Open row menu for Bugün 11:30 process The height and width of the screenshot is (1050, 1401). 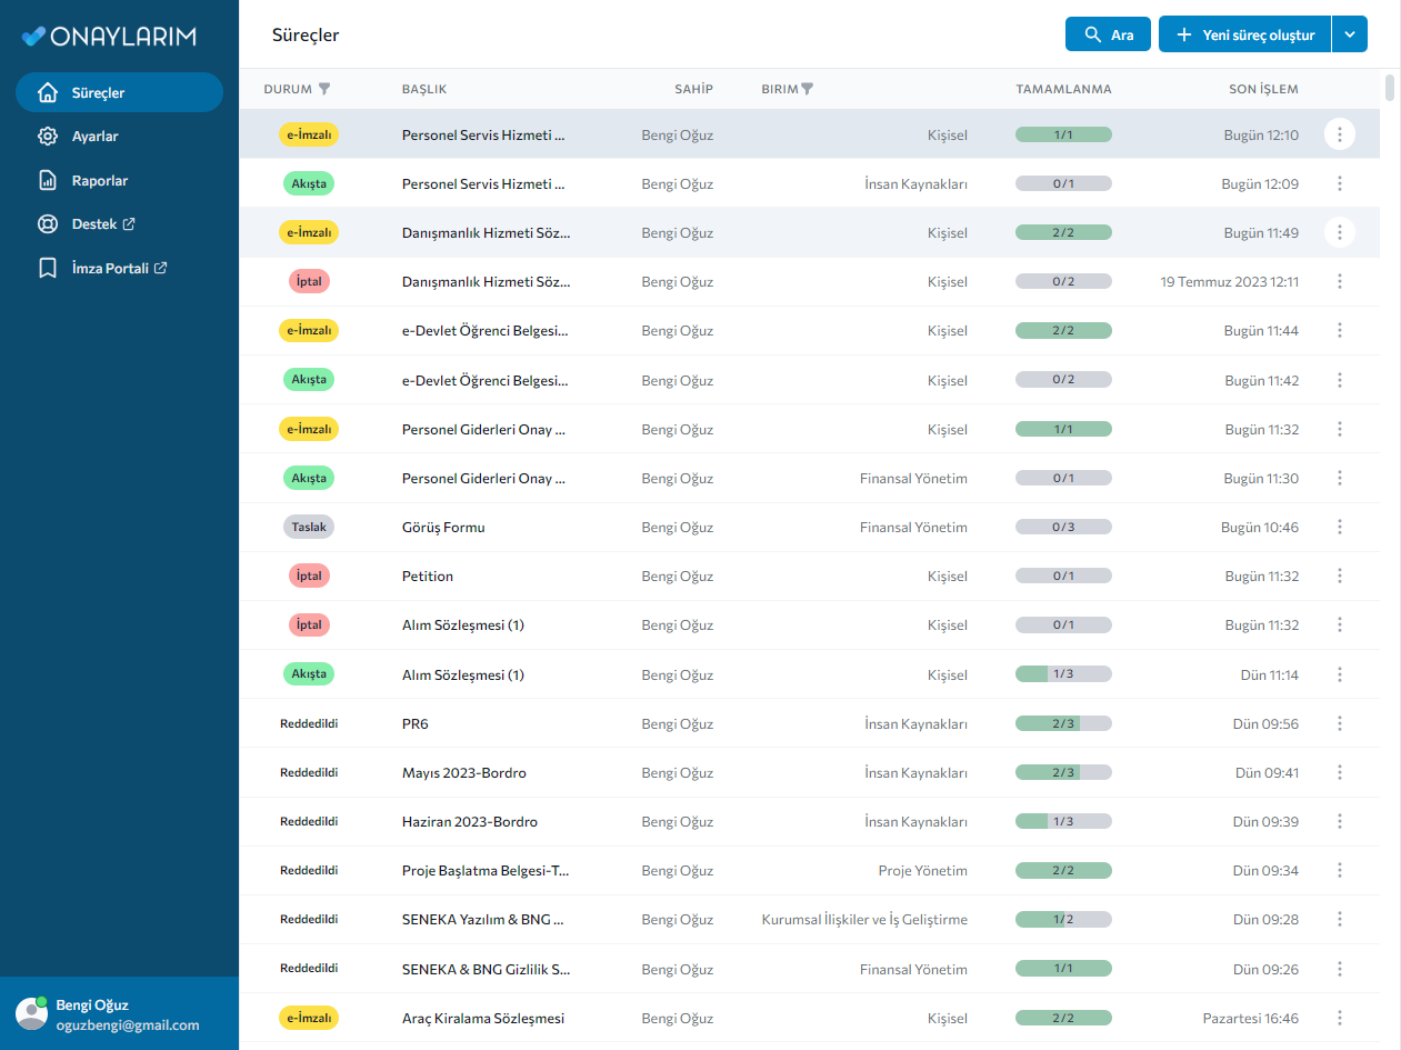pos(1339,478)
